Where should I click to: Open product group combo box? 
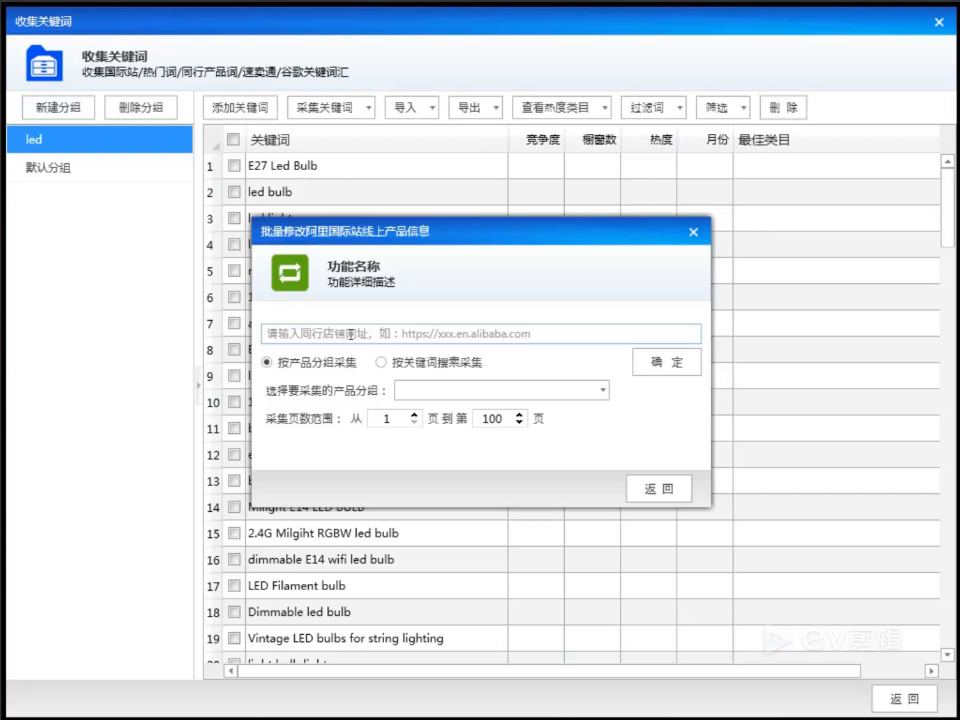tap(501, 391)
